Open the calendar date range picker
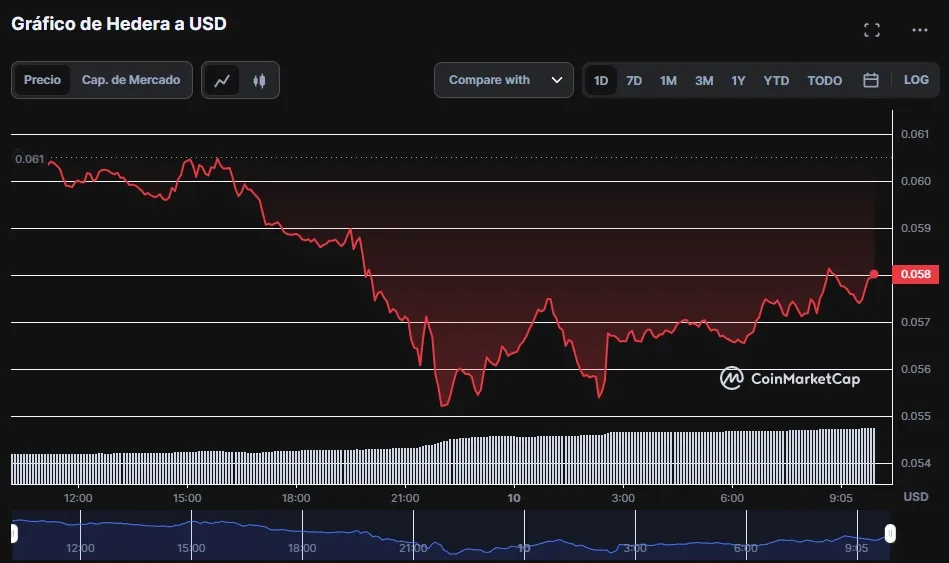Image resolution: width=949 pixels, height=563 pixels. pyautogui.click(x=871, y=80)
